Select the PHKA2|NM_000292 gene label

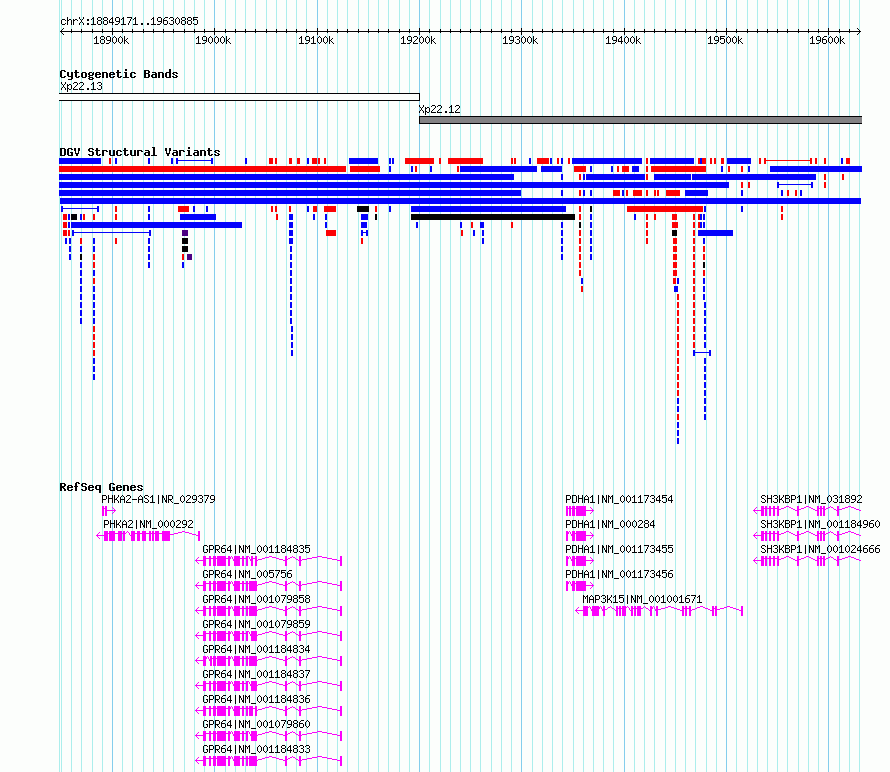coord(148,525)
